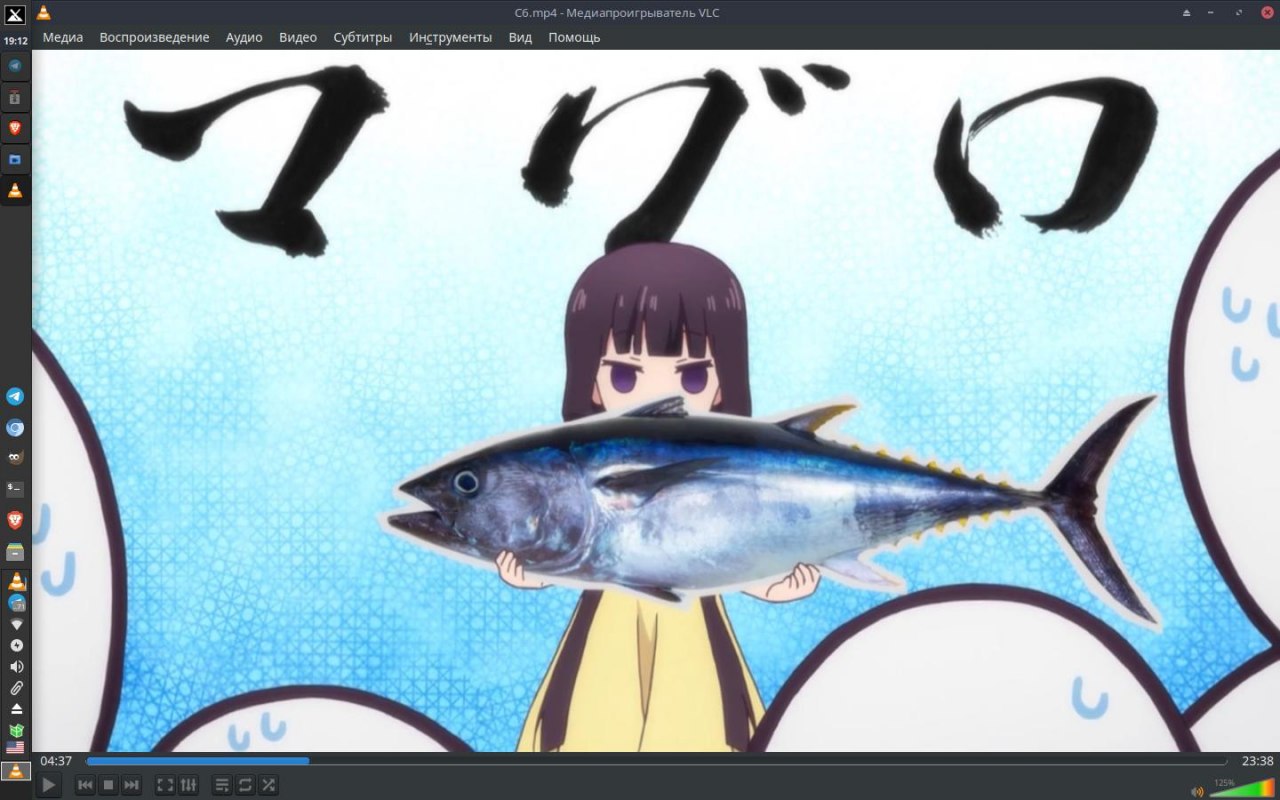Click the video frame showing the tuna
This screenshot has width=1280, height=800.
click(x=656, y=401)
